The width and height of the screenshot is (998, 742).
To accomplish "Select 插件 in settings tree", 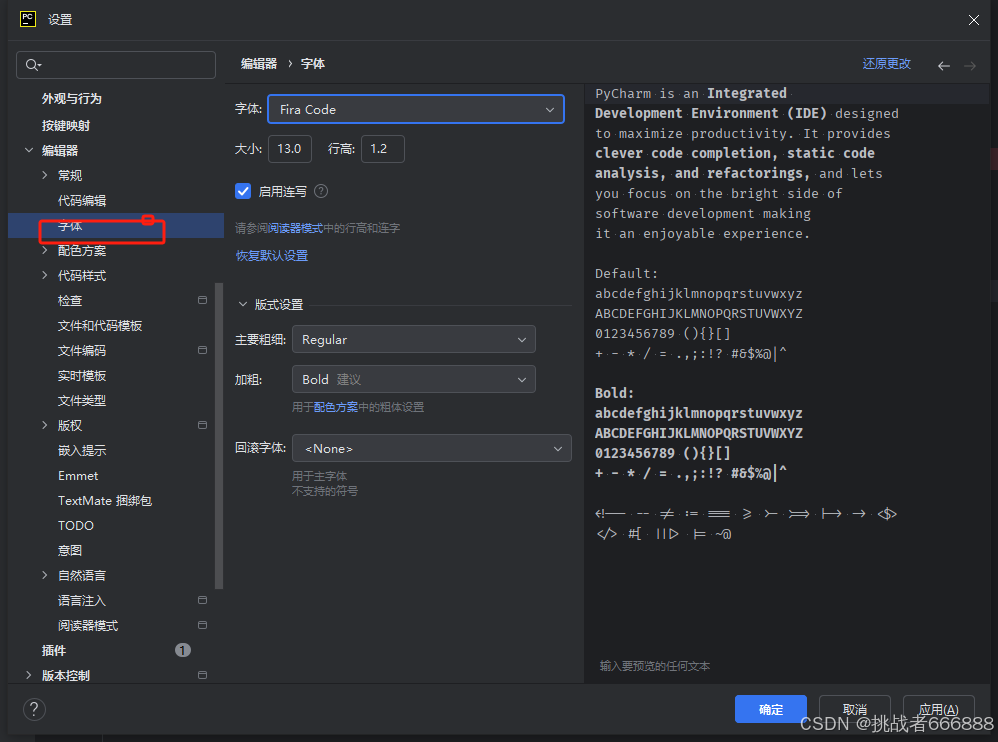I will click(x=53, y=650).
